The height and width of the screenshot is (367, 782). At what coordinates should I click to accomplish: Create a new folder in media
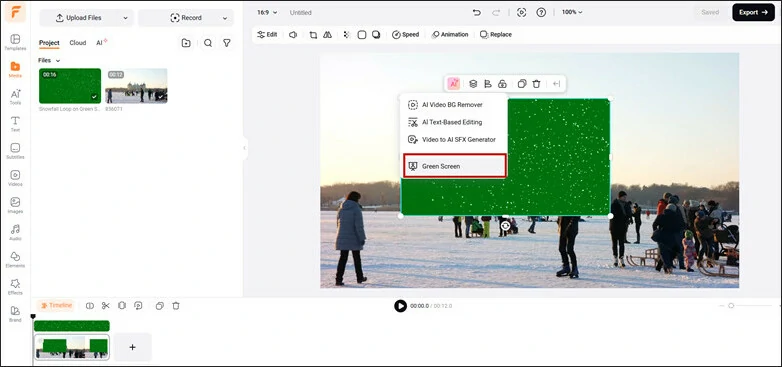186,43
